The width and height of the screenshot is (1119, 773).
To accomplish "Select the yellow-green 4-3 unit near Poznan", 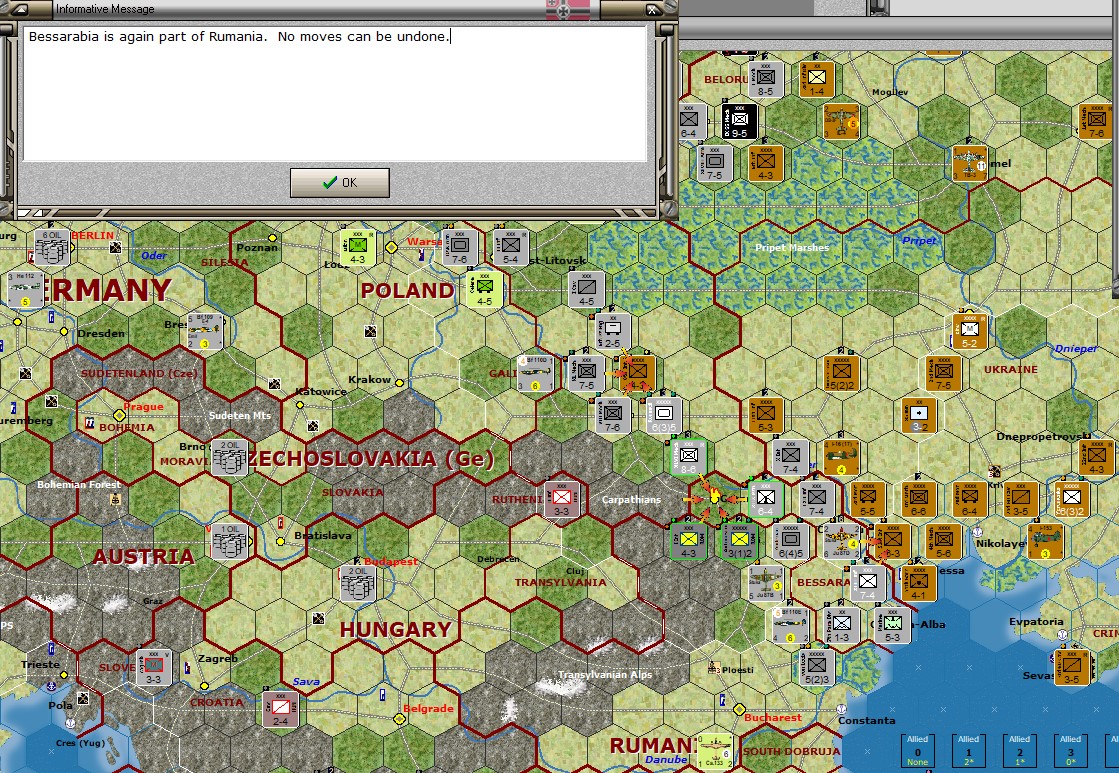I will point(358,248).
